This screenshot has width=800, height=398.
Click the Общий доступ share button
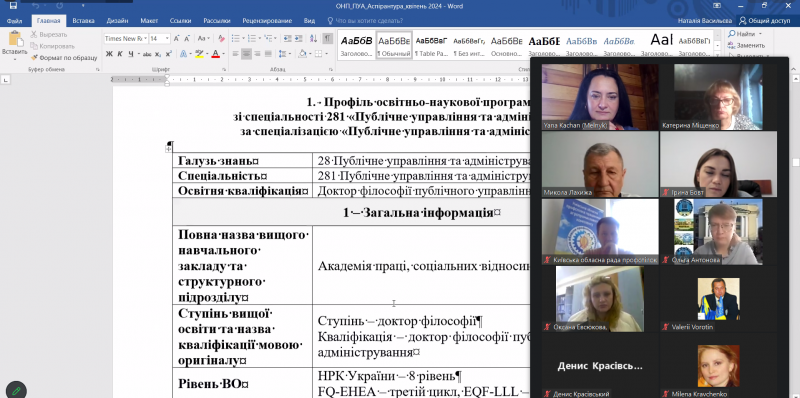click(764, 21)
